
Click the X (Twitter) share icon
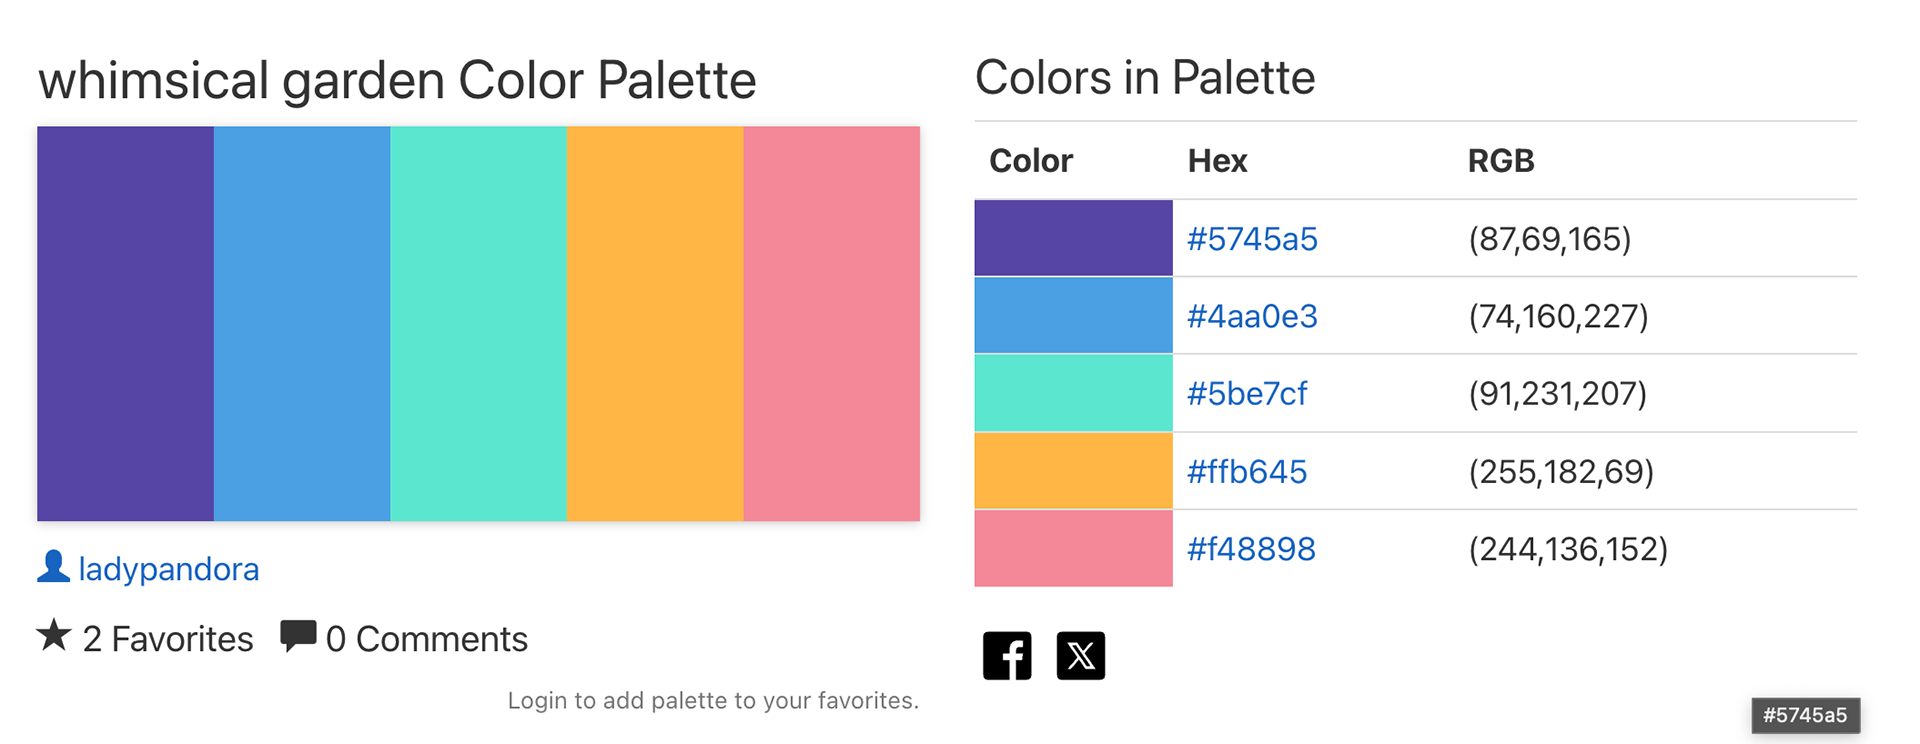pyautogui.click(x=1081, y=656)
